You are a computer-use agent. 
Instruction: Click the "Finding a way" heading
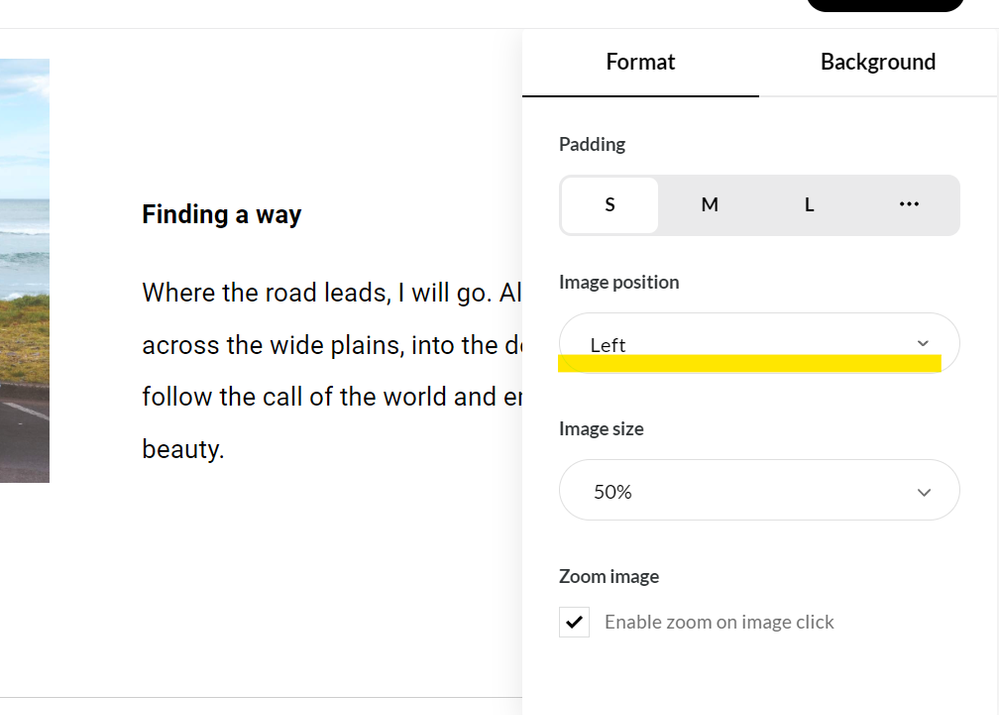point(221,214)
